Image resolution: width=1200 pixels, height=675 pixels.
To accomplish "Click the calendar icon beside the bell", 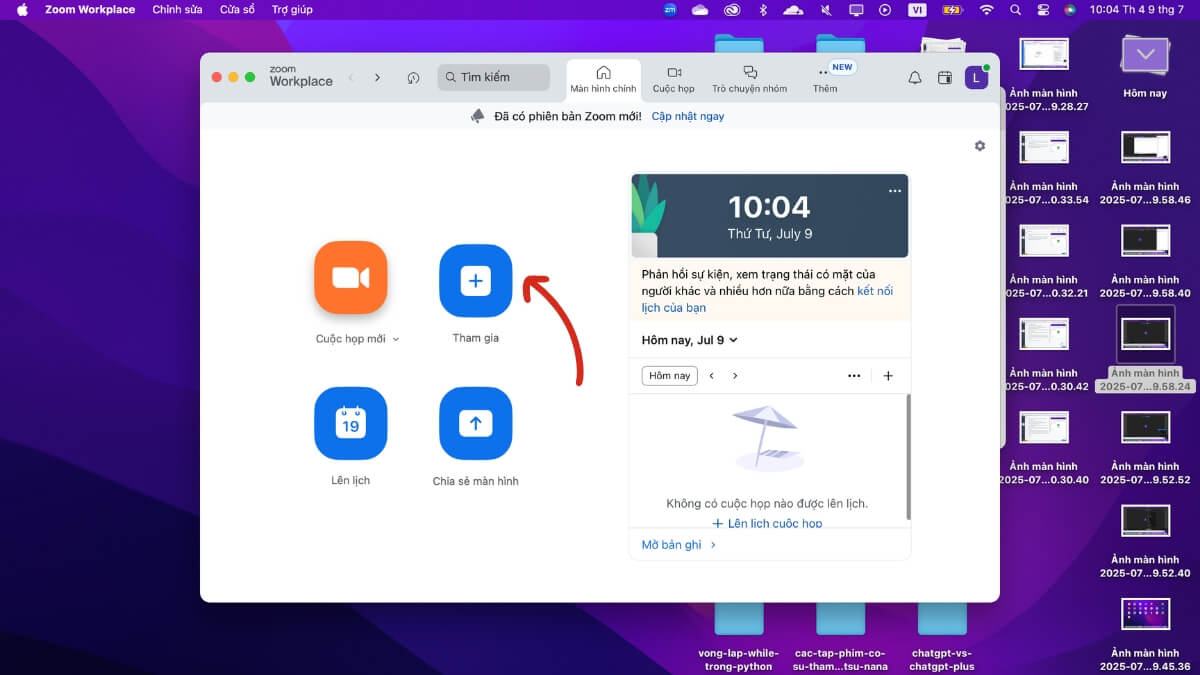I will coord(944,78).
